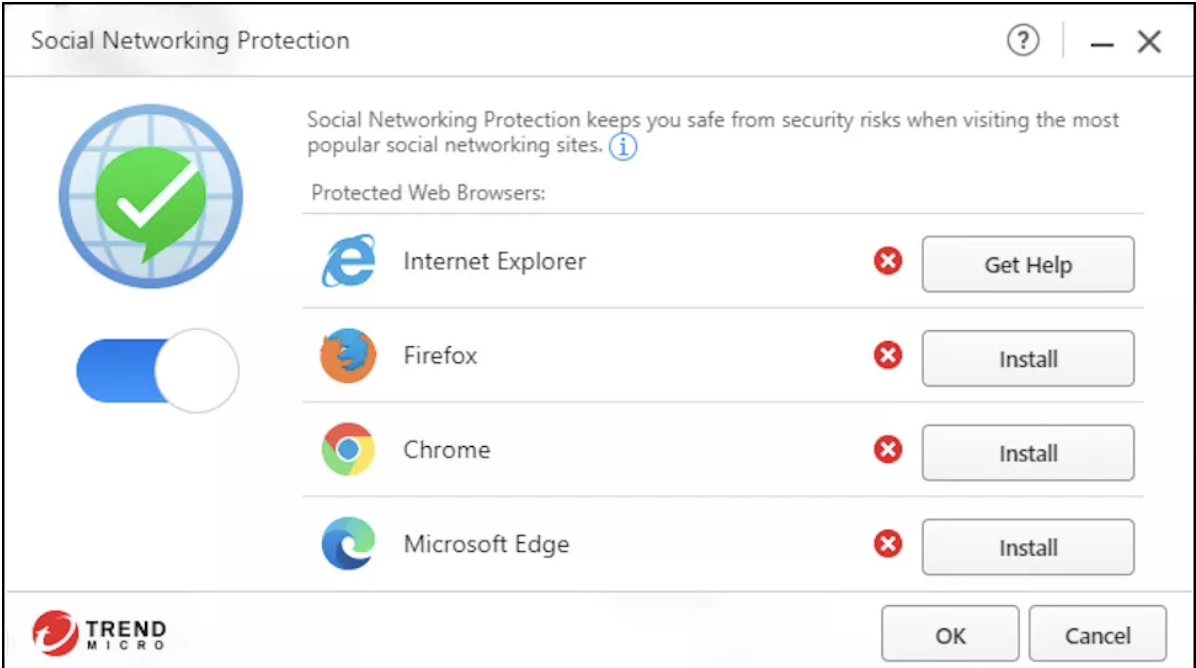
Task: Click the Chrome browser icon
Action: pyautogui.click(x=348, y=449)
